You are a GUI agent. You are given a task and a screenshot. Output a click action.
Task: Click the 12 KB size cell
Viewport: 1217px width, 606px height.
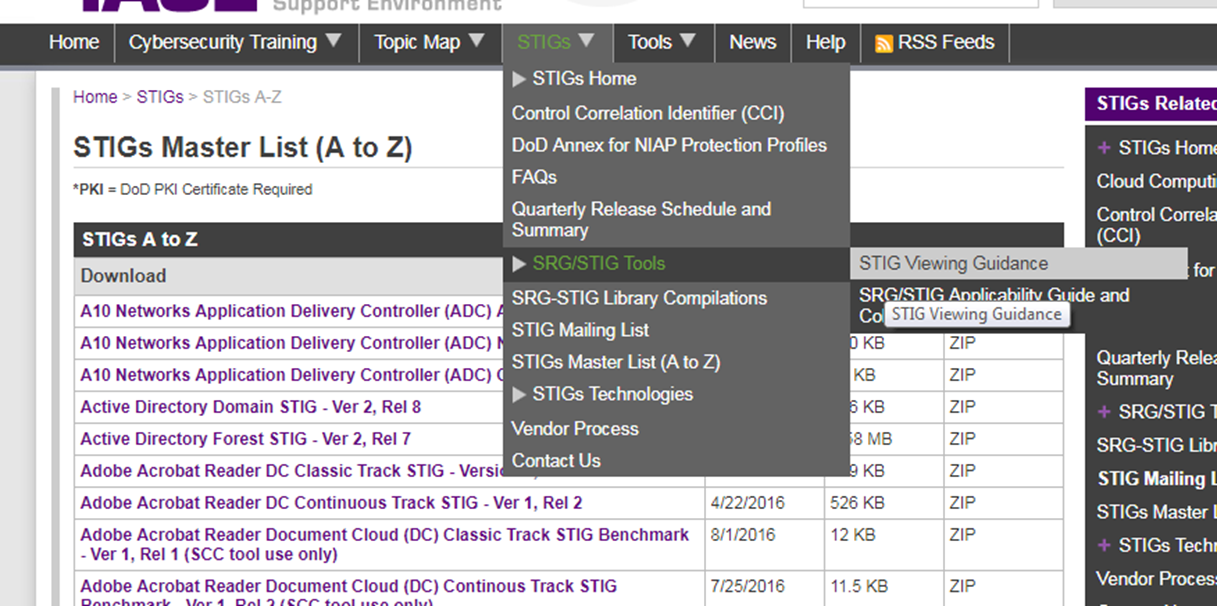(x=853, y=535)
